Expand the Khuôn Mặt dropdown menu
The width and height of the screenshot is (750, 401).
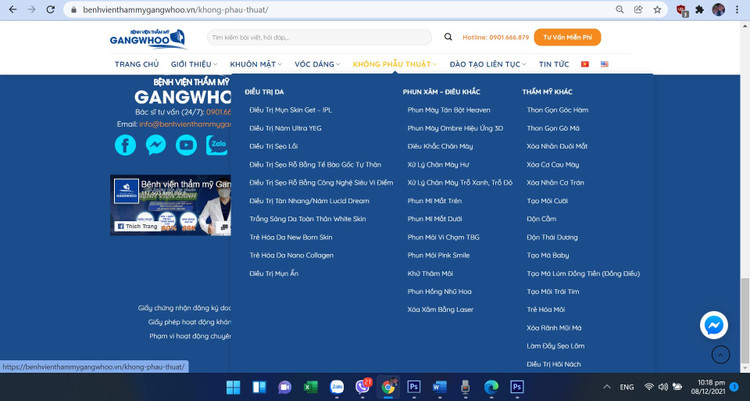pyautogui.click(x=256, y=64)
